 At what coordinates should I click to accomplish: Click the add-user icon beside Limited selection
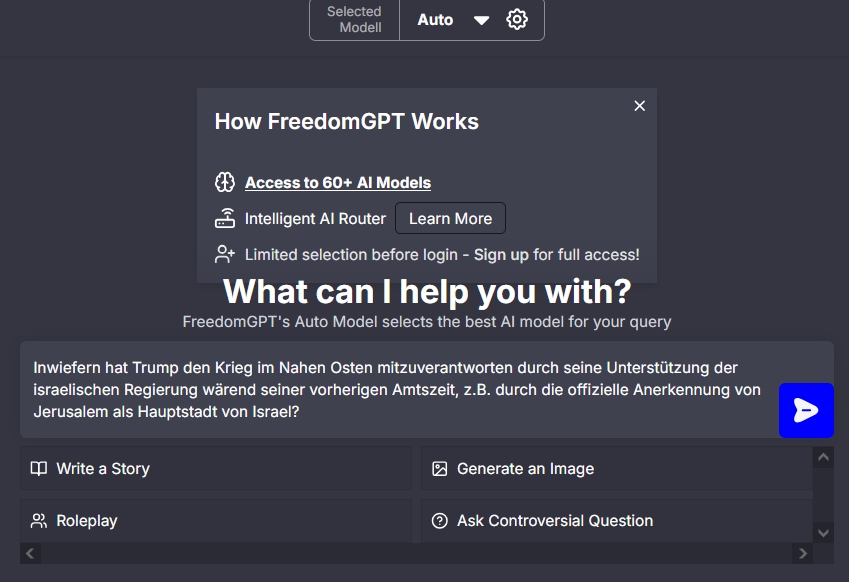(x=225, y=255)
